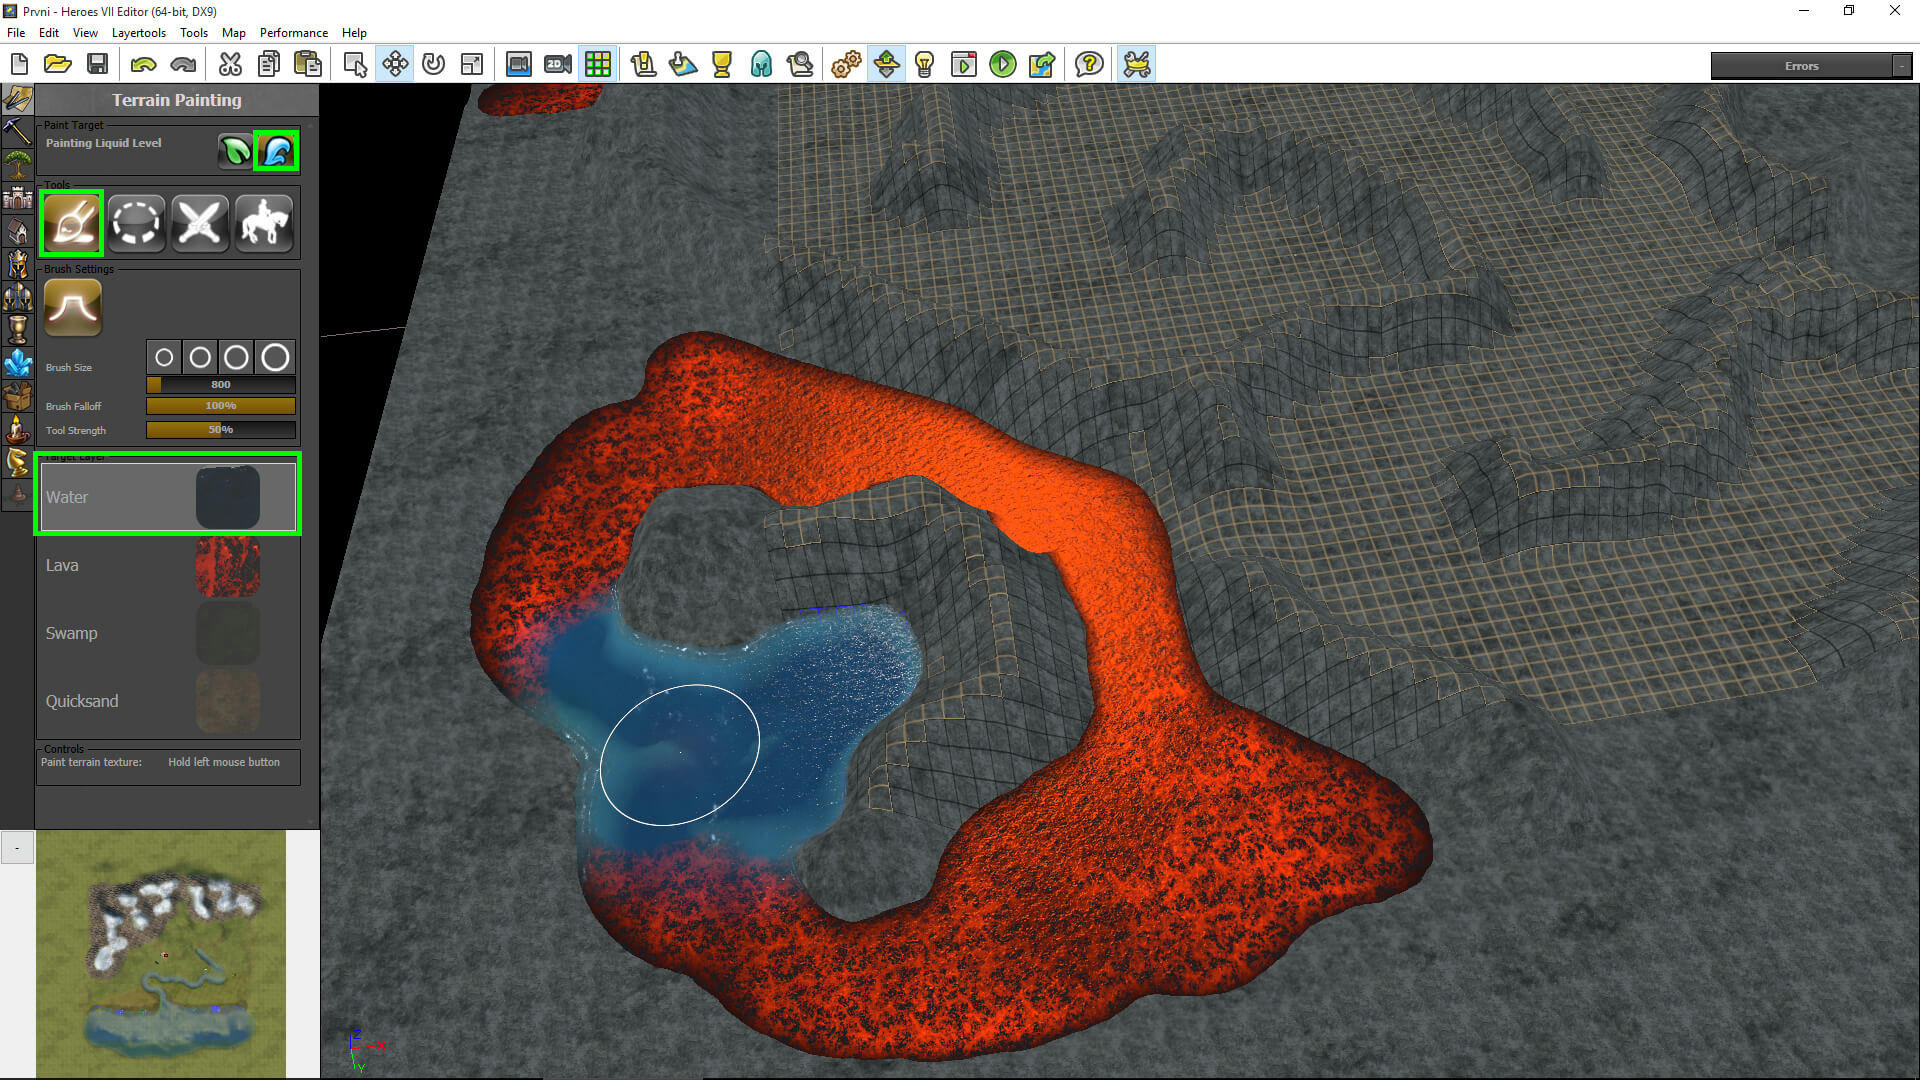This screenshot has height=1080, width=1920.
Task: Select the dashed ellipse selection tool
Action: coord(136,222)
